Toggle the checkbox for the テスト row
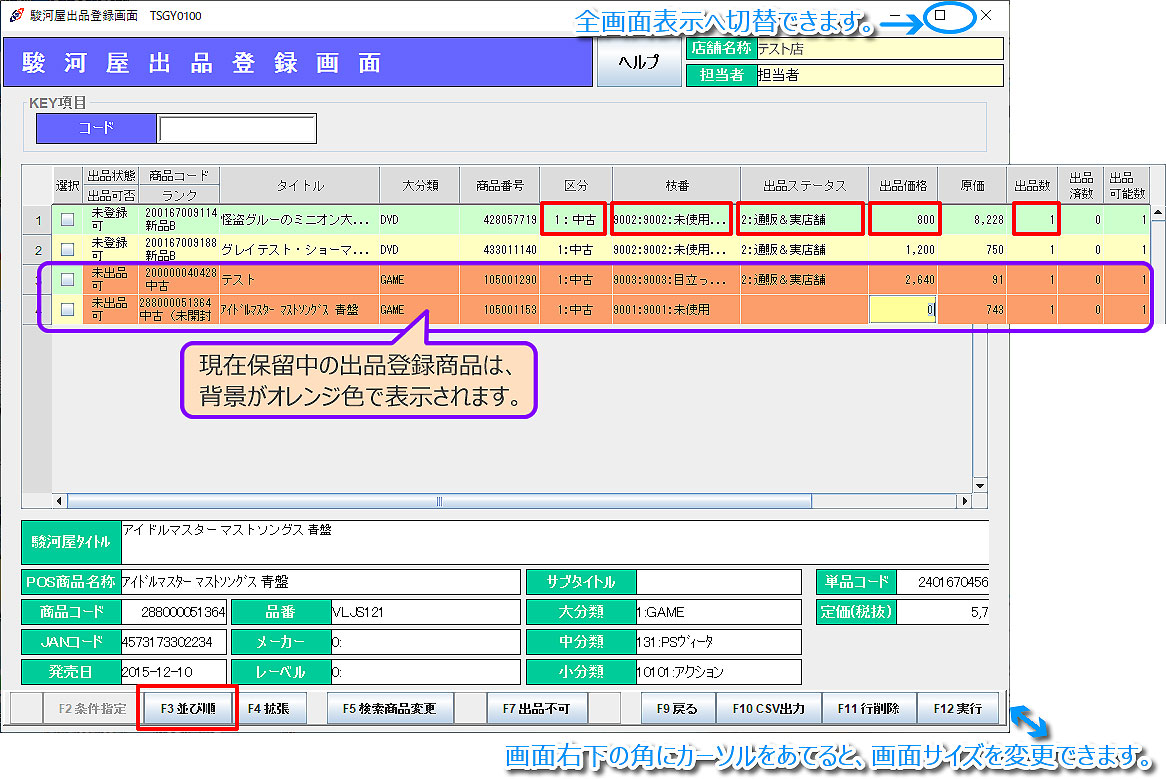1166x779 pixels. (x=67, y=280)
